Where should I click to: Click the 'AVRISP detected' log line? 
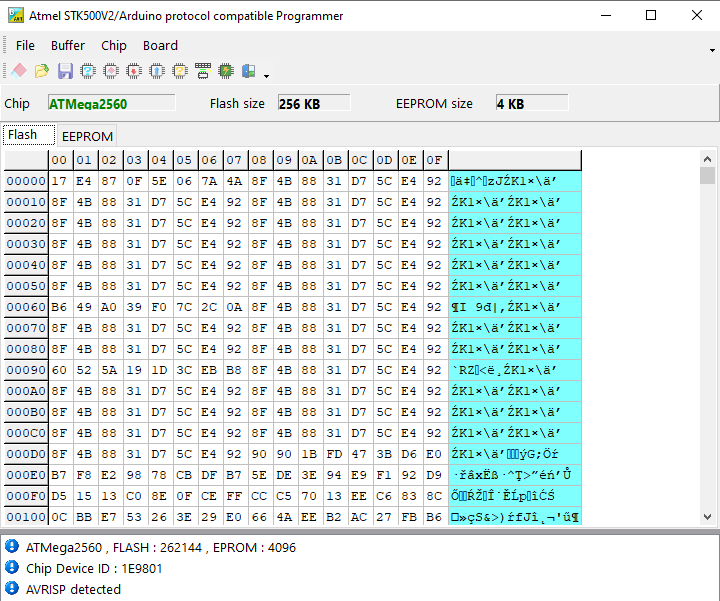pyautogui.click(x=73, y=590)
